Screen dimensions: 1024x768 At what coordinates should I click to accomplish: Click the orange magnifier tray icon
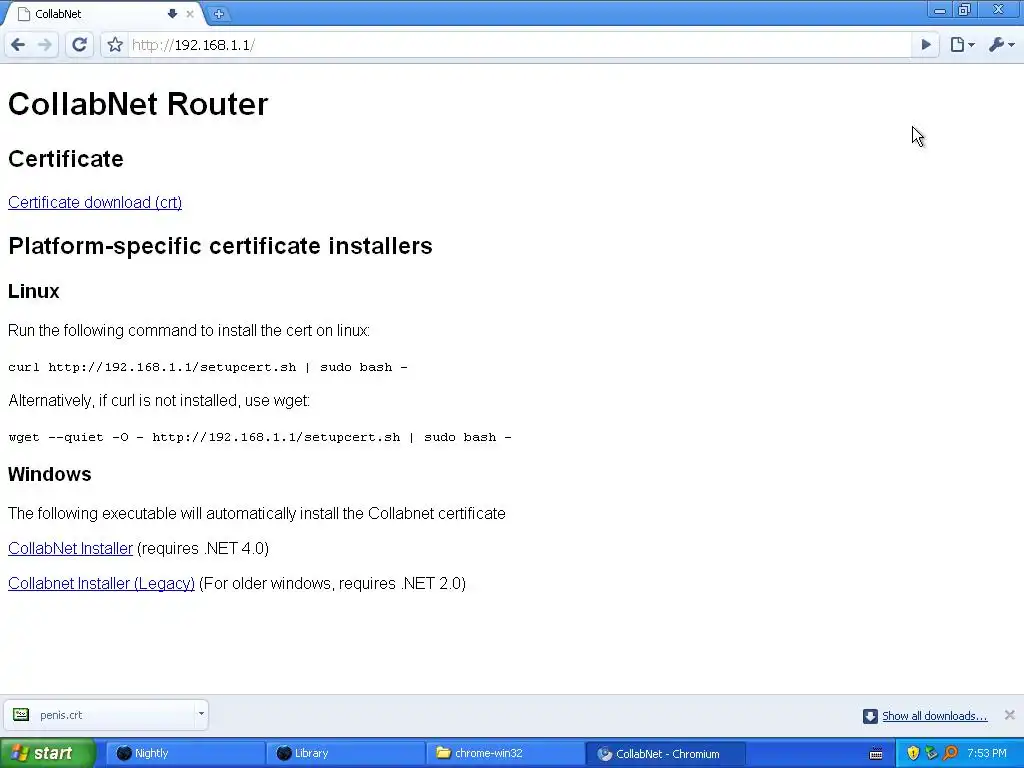click(950, 753)
